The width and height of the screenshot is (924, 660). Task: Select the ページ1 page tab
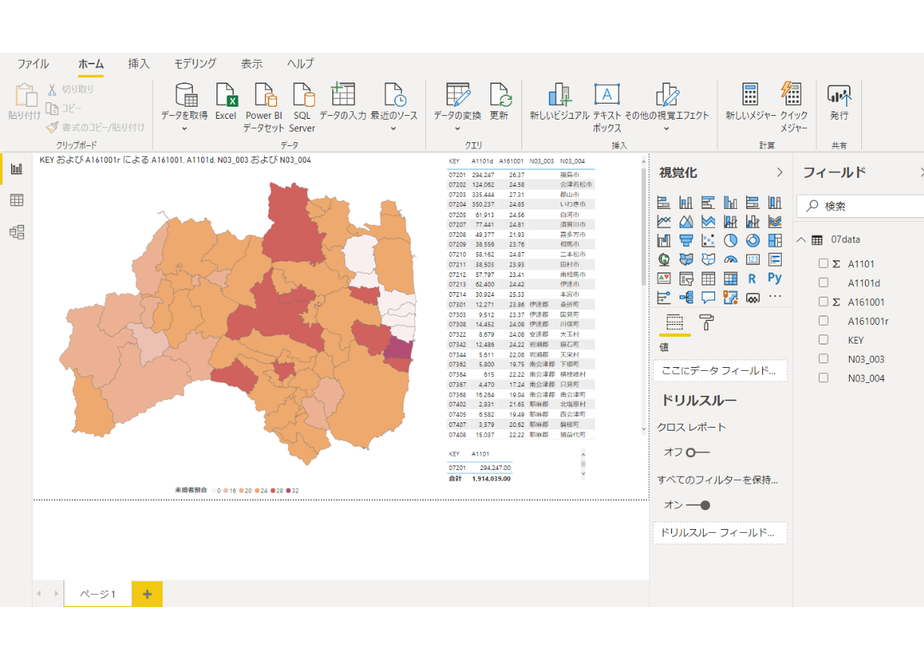98,594
